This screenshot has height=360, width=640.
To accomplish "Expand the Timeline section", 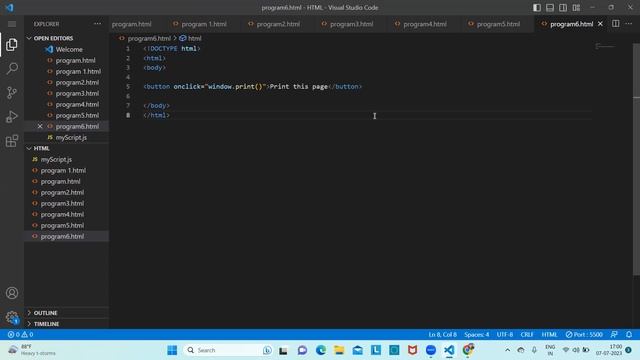I will coord(66,324).
